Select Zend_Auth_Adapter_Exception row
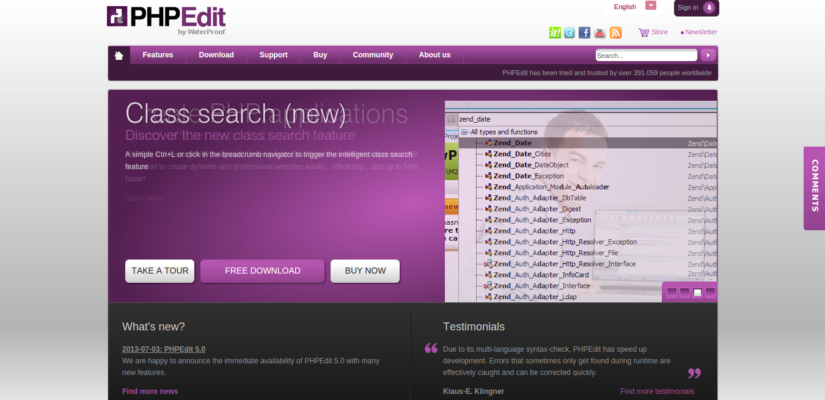This screenshot has width=825, height=400. tap(588, 220)
